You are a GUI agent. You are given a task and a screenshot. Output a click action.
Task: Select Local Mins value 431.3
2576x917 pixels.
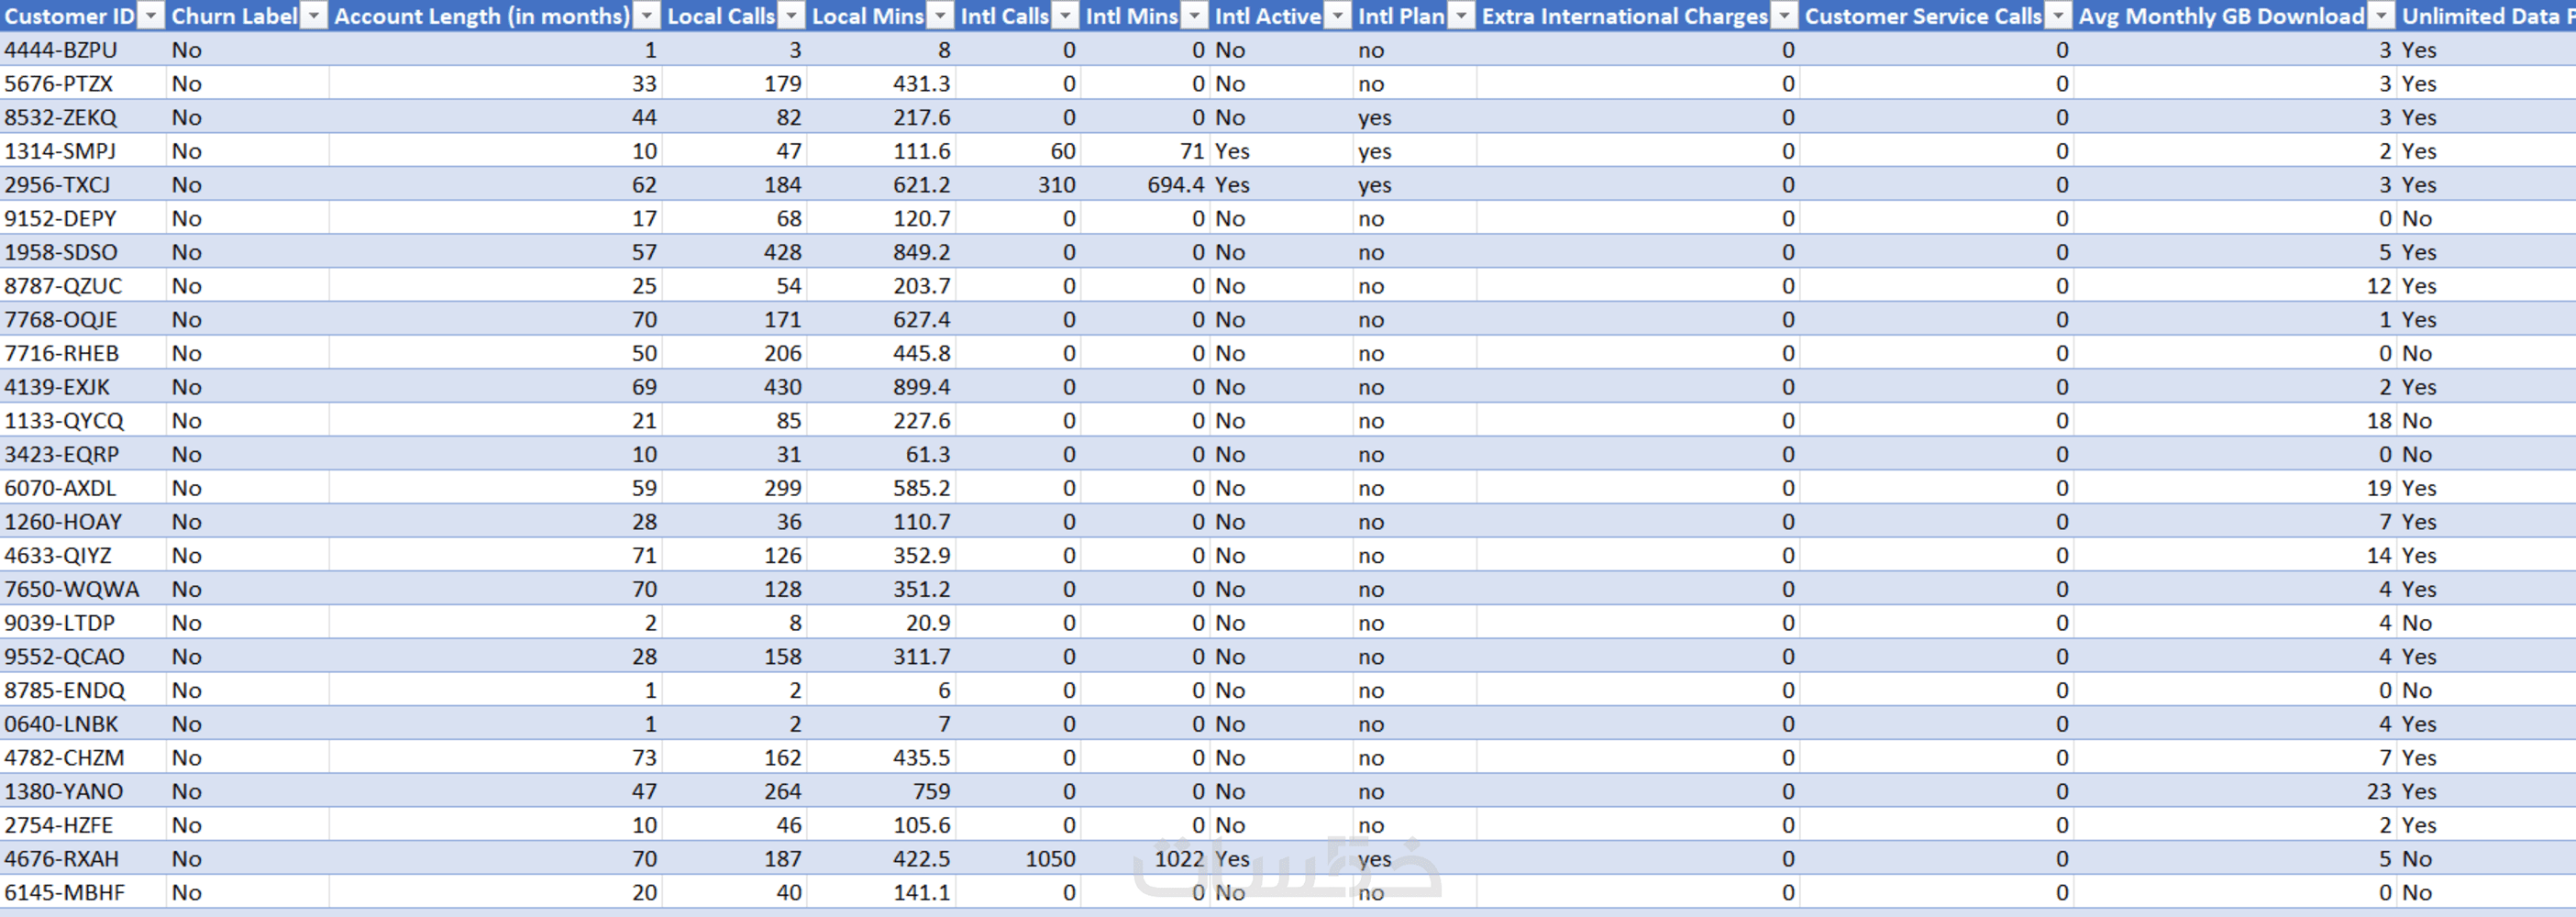[881, 83]
